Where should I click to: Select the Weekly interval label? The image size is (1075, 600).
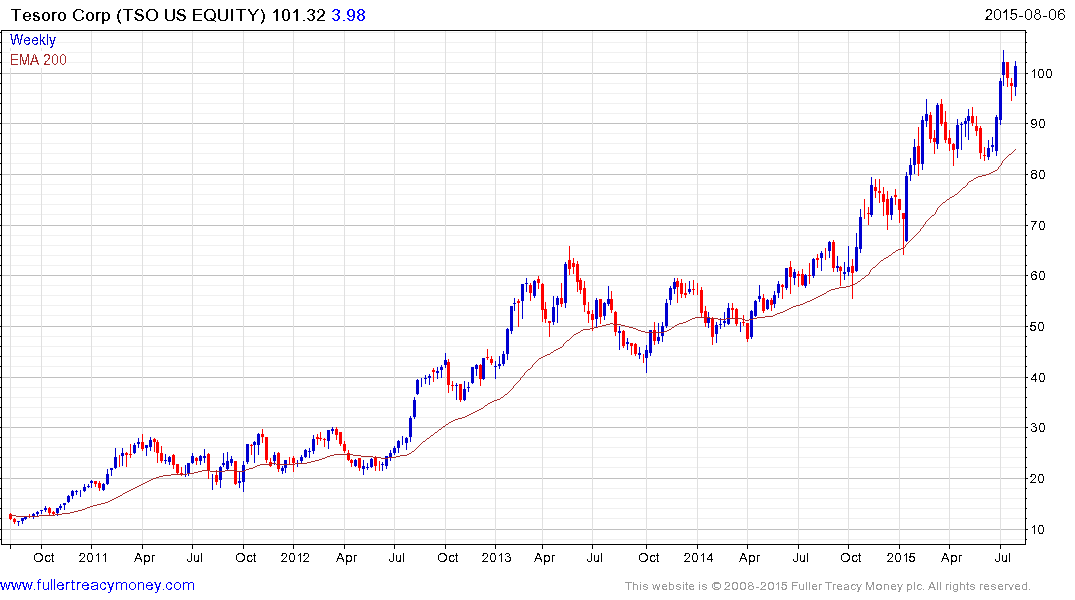tap(33, 40)
